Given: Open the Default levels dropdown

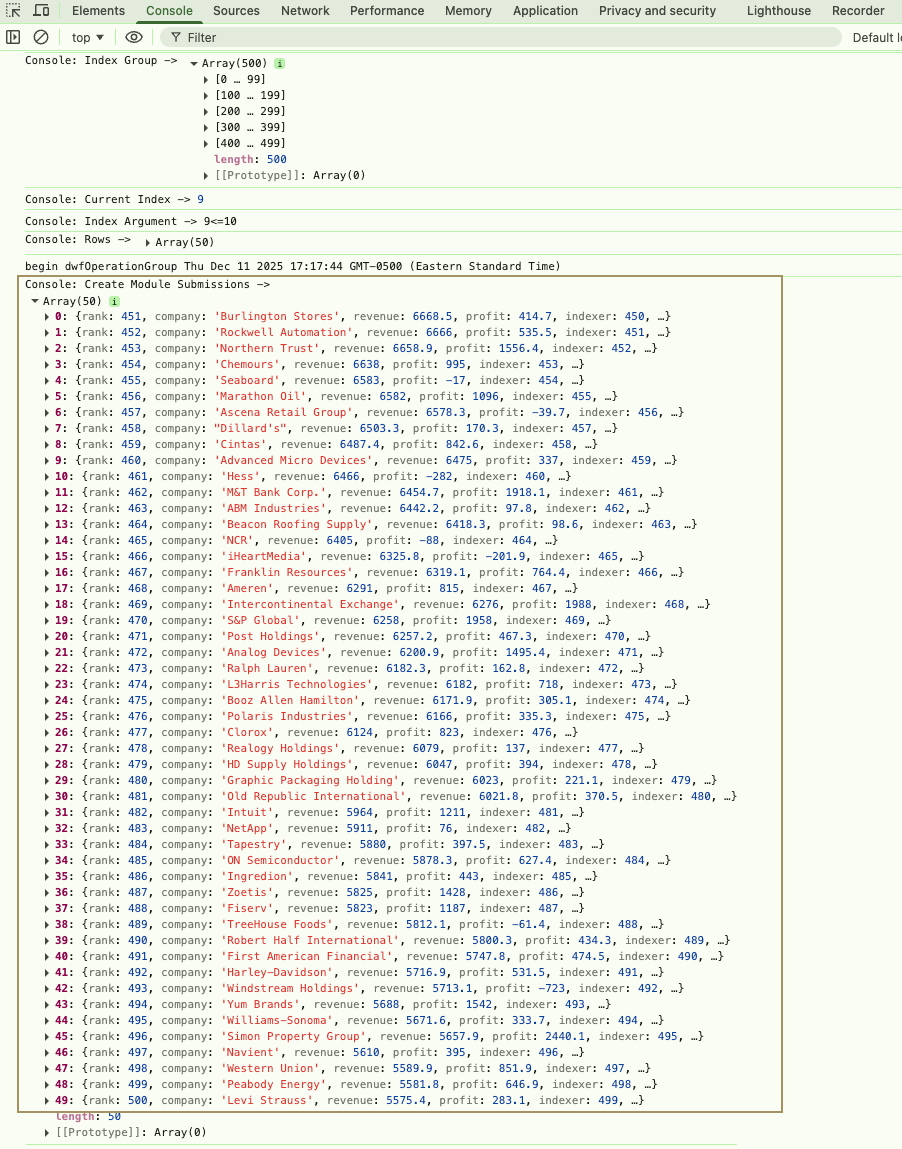Looking at the screenshot, I should pyautogui.click(x=876, y=37).
